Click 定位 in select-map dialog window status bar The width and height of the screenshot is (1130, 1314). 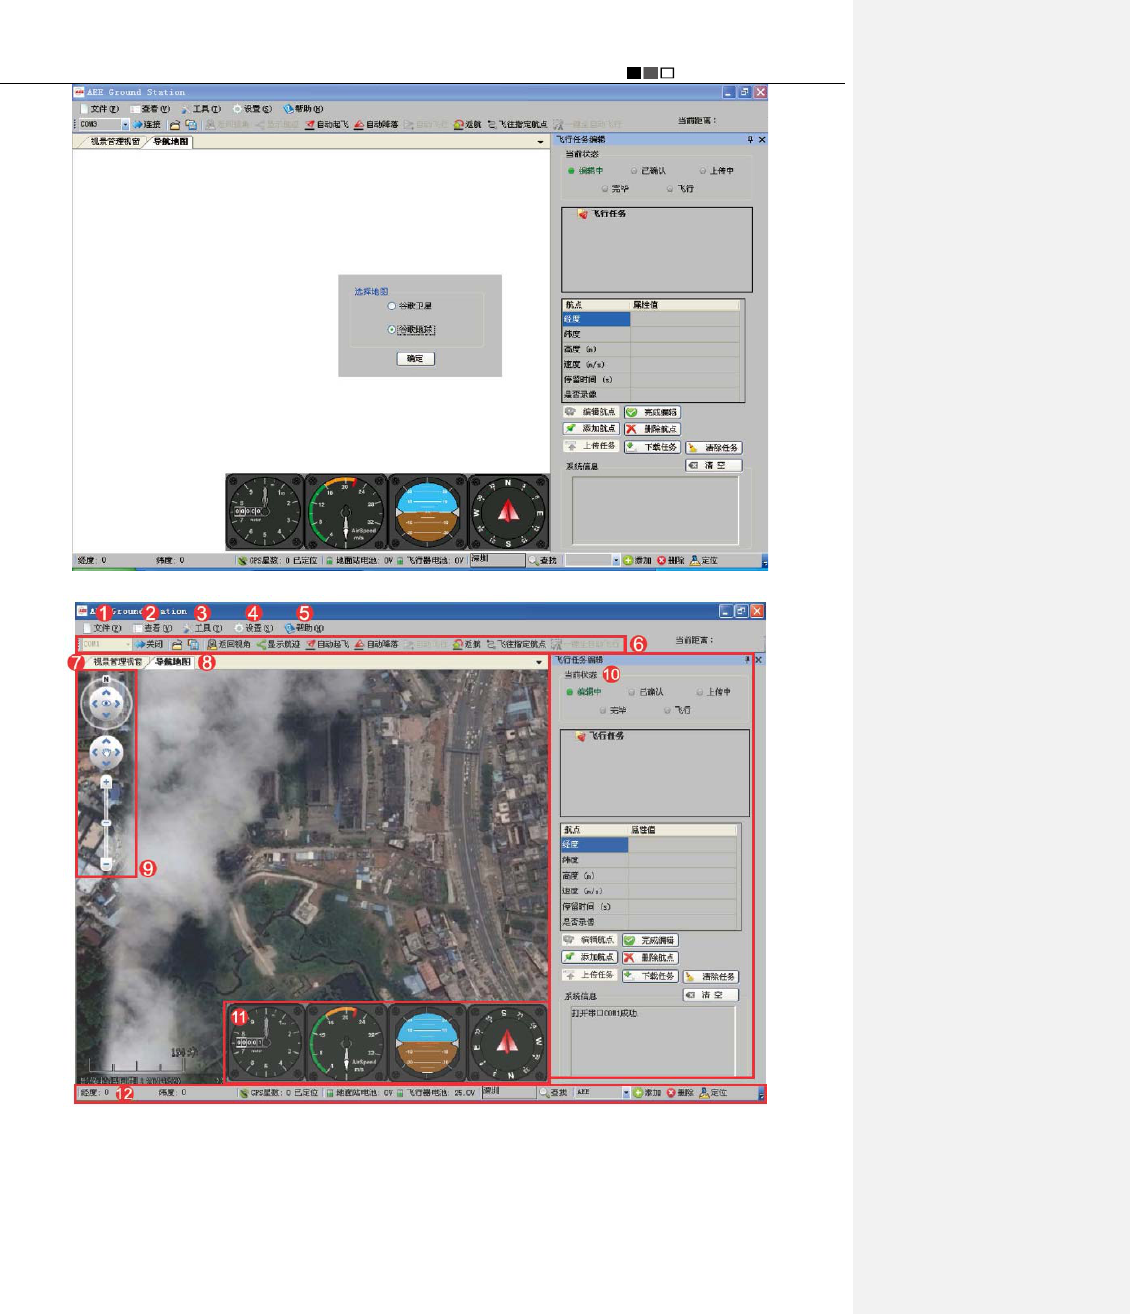pos(704,561)
